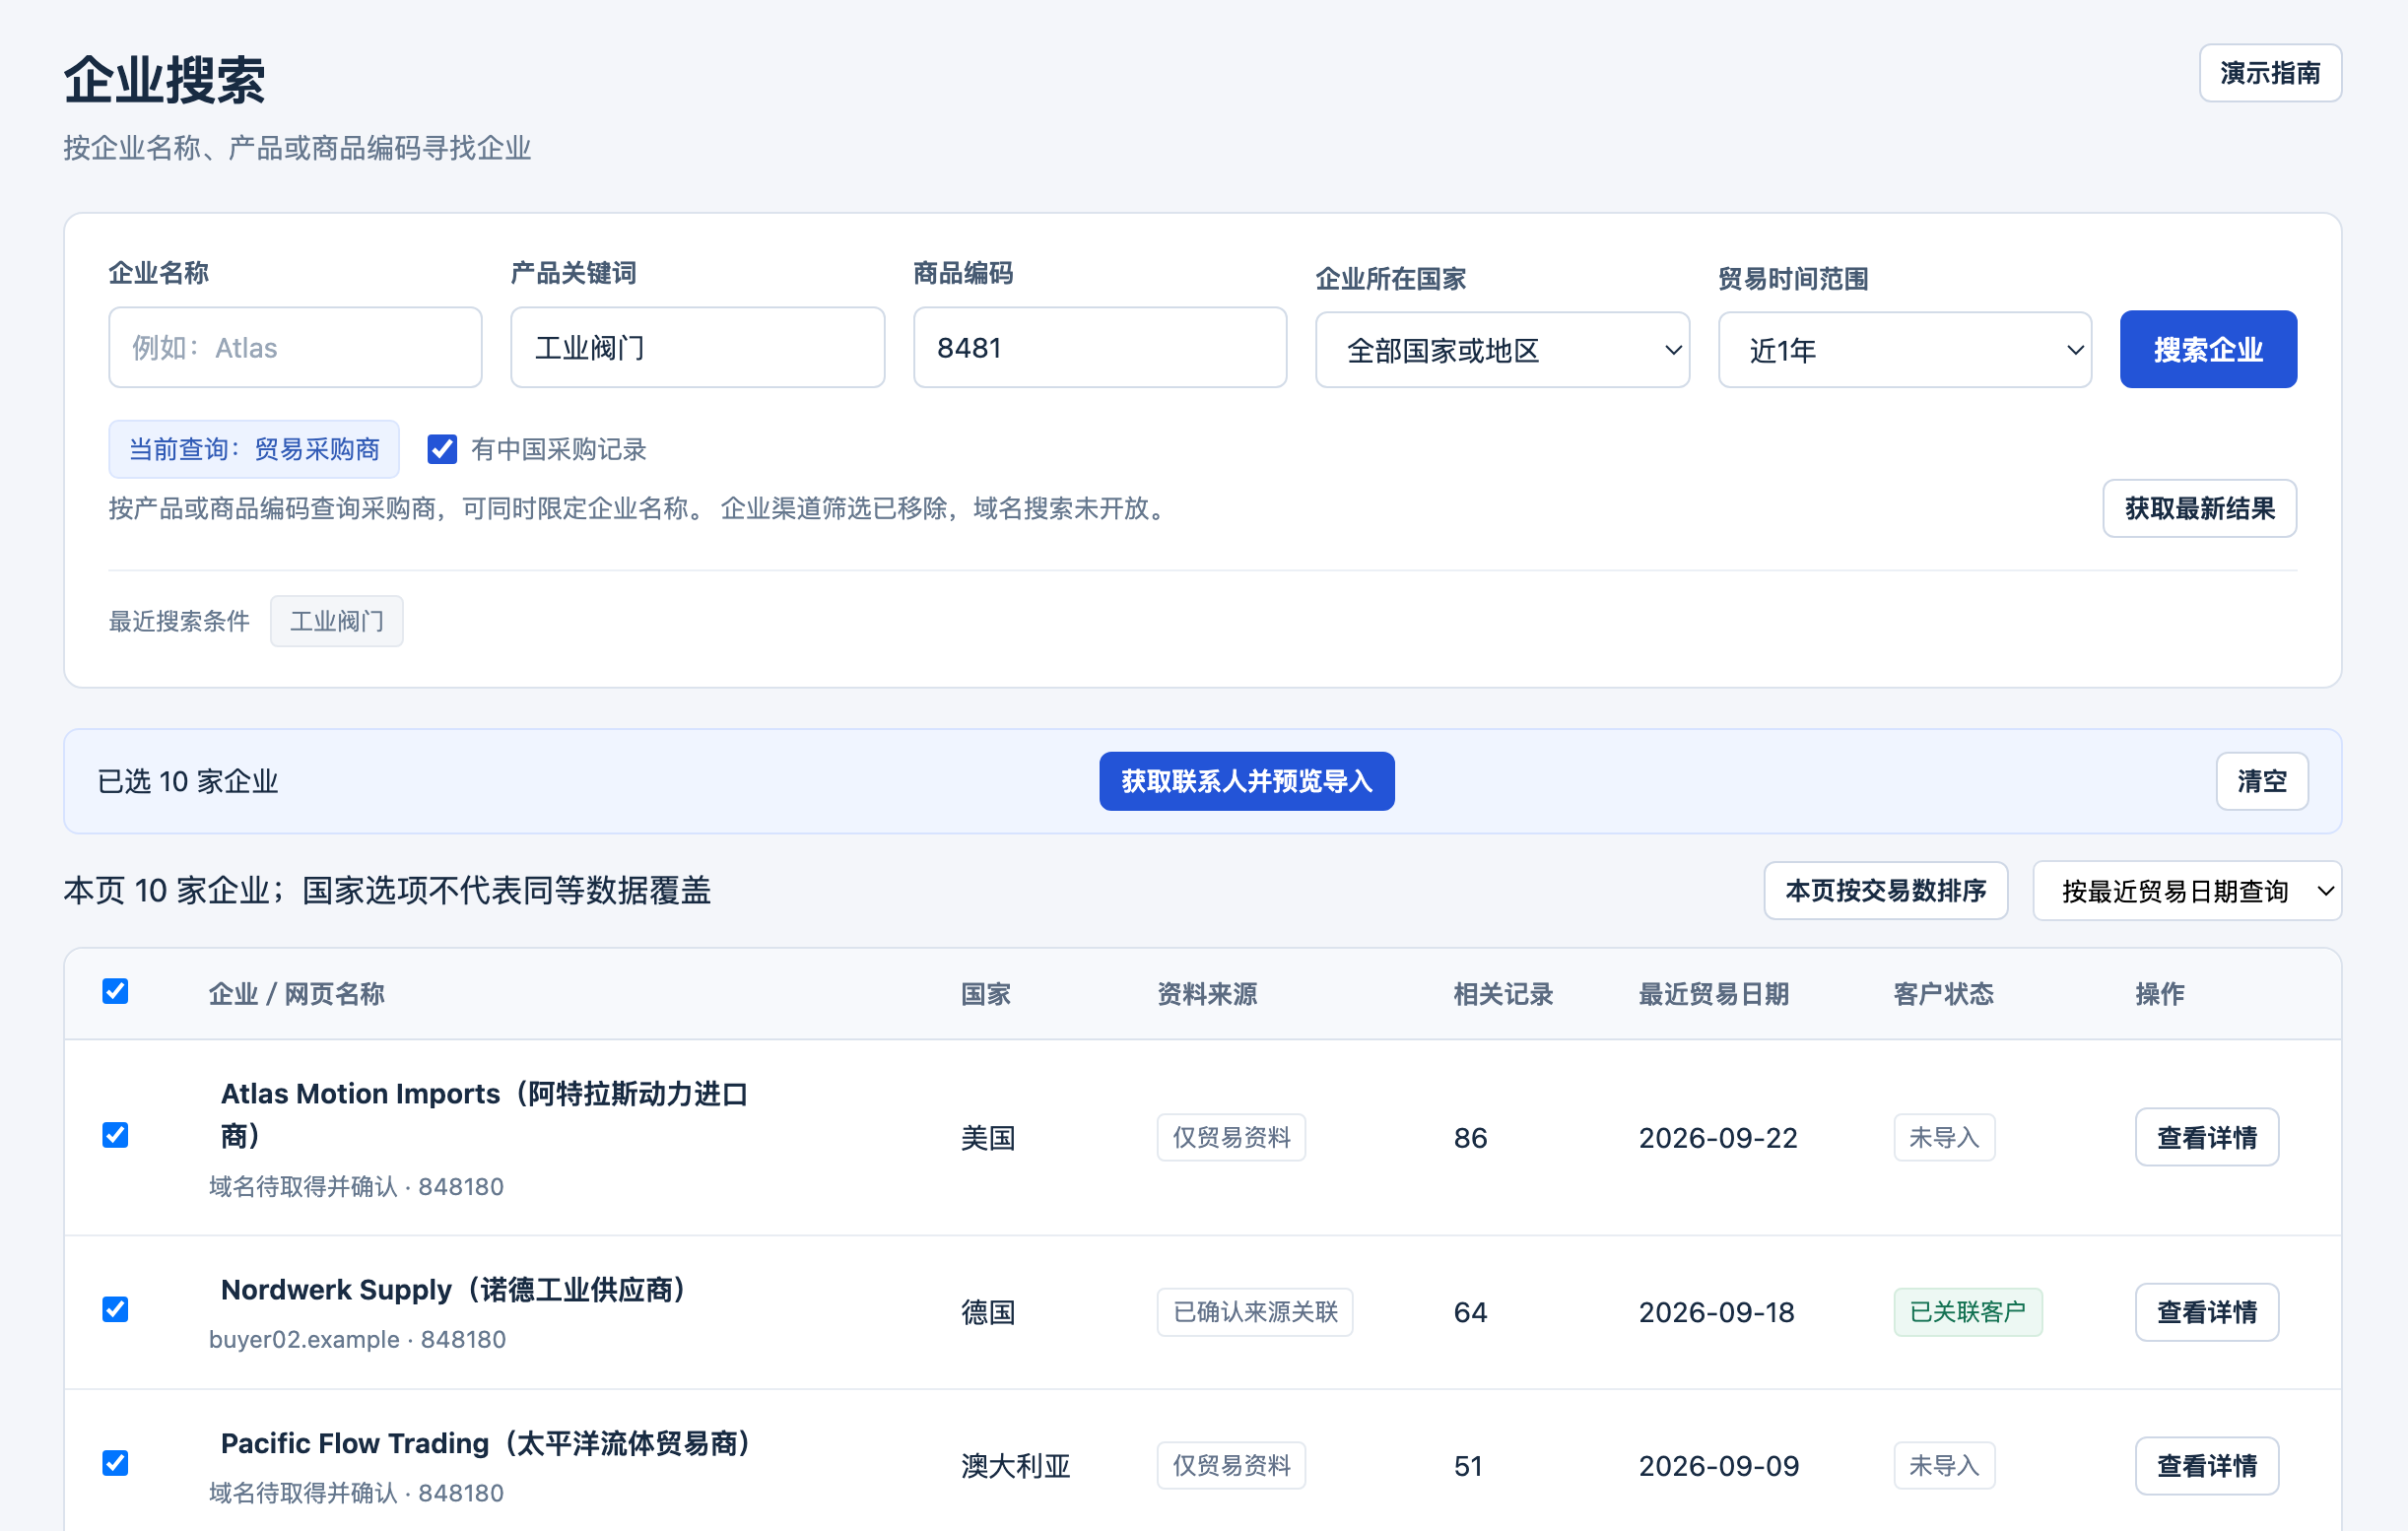Screen dimensions: 2408x1531
Task: Click the 已关联客户 status badge
Action: pyautogui.click(x=1967, y=1312)
